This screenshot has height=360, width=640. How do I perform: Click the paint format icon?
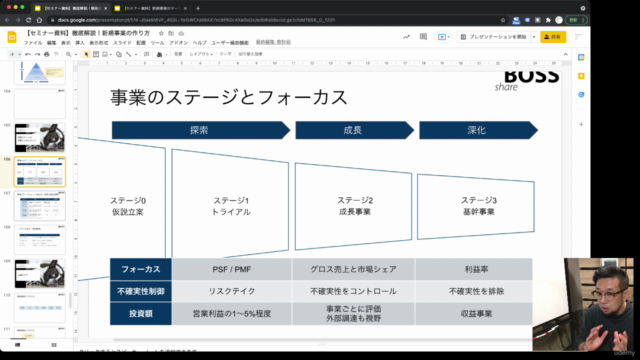click(x=56, y=54)
